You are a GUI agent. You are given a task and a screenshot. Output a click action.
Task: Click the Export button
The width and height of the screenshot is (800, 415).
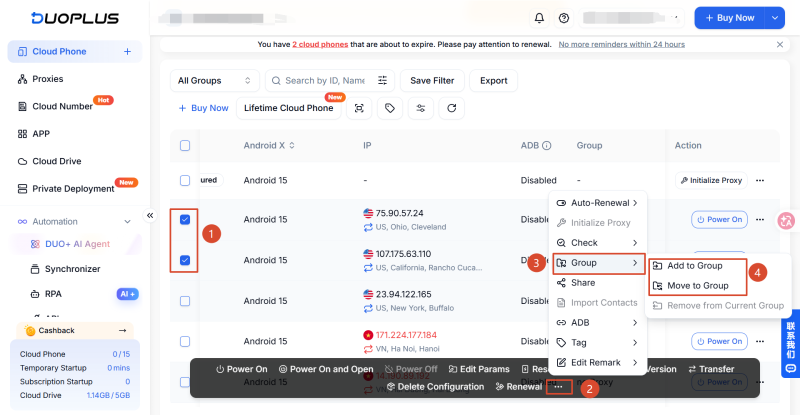pos(493,81)
